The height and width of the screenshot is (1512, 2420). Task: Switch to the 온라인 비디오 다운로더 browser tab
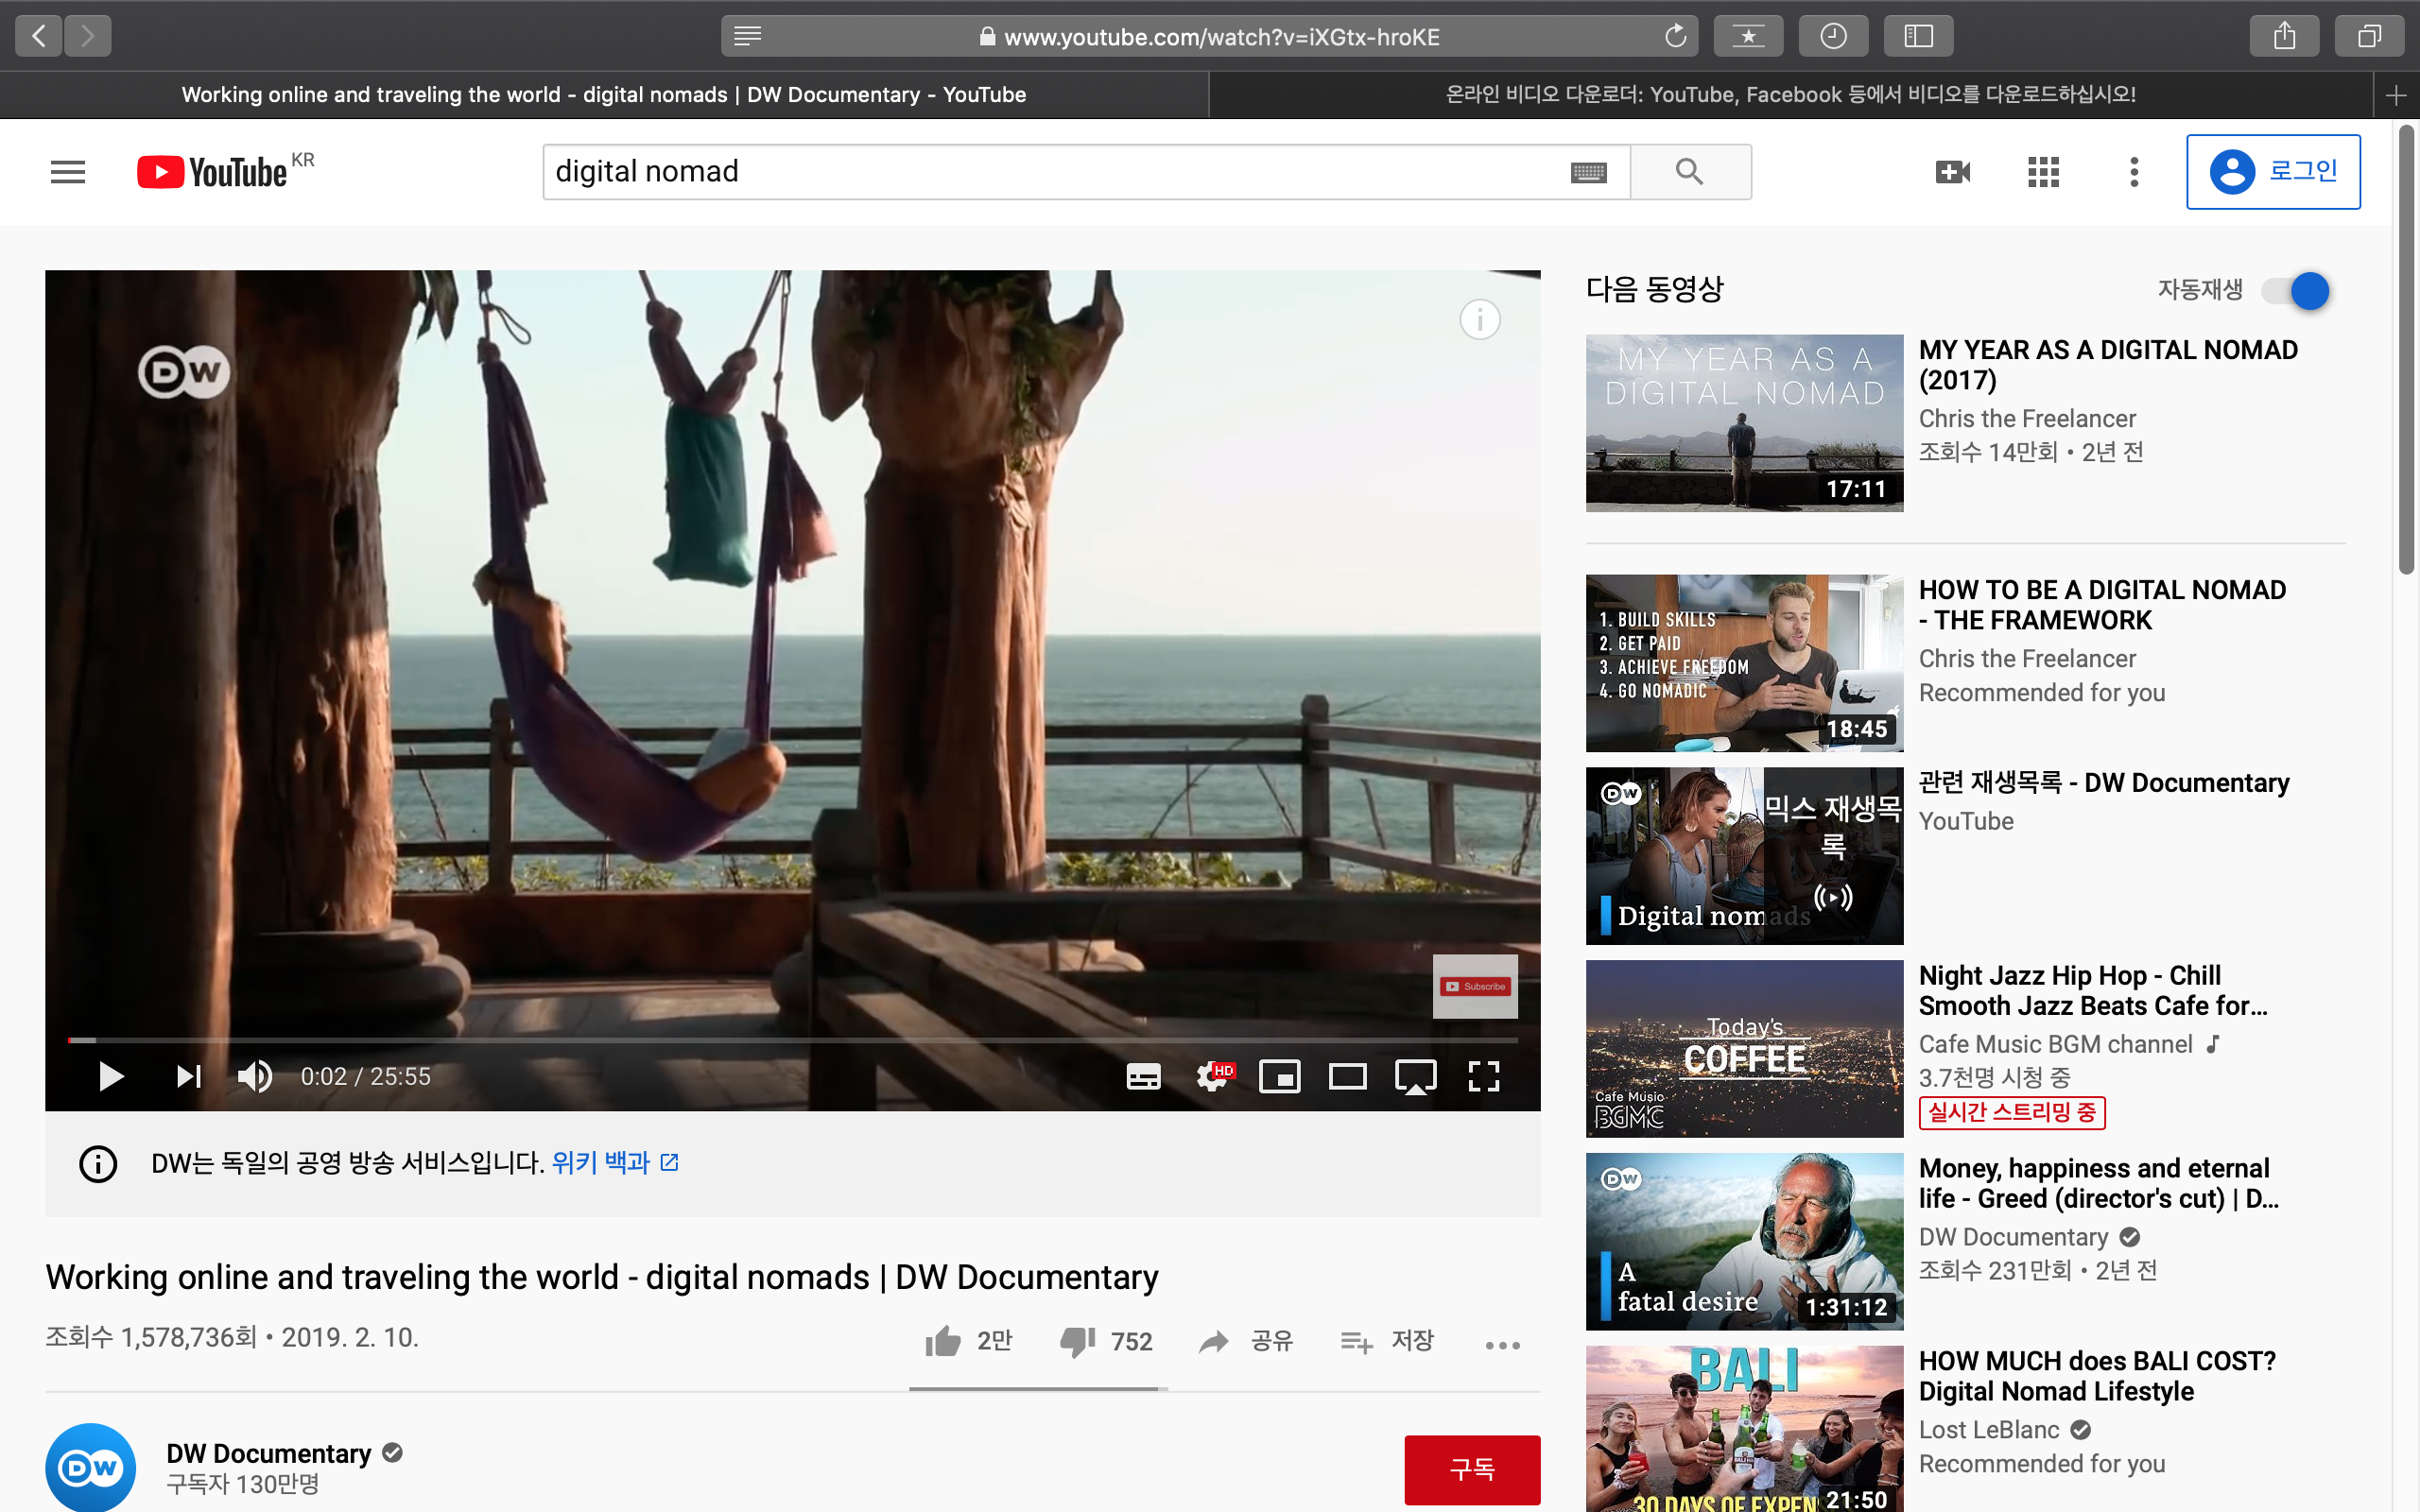[x=1790, y=94]
